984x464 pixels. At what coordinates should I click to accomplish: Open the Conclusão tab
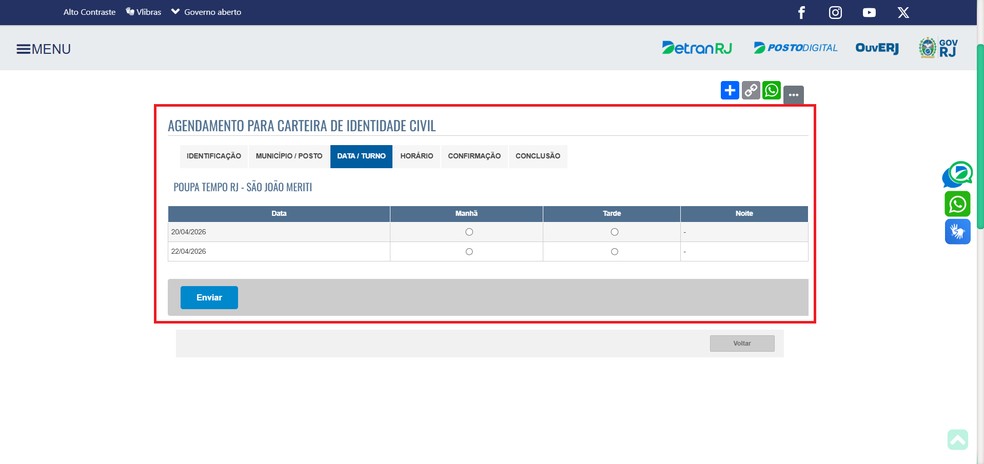538,156
